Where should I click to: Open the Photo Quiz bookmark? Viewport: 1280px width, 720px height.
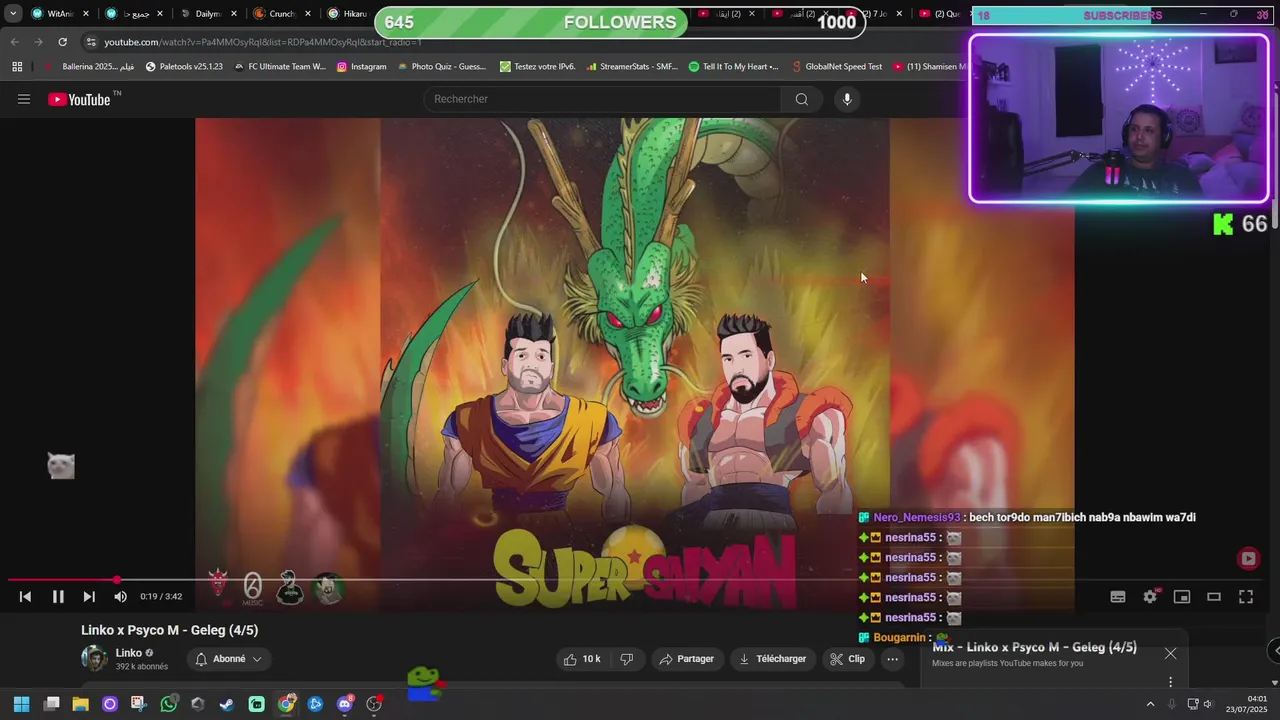(441, 67)
